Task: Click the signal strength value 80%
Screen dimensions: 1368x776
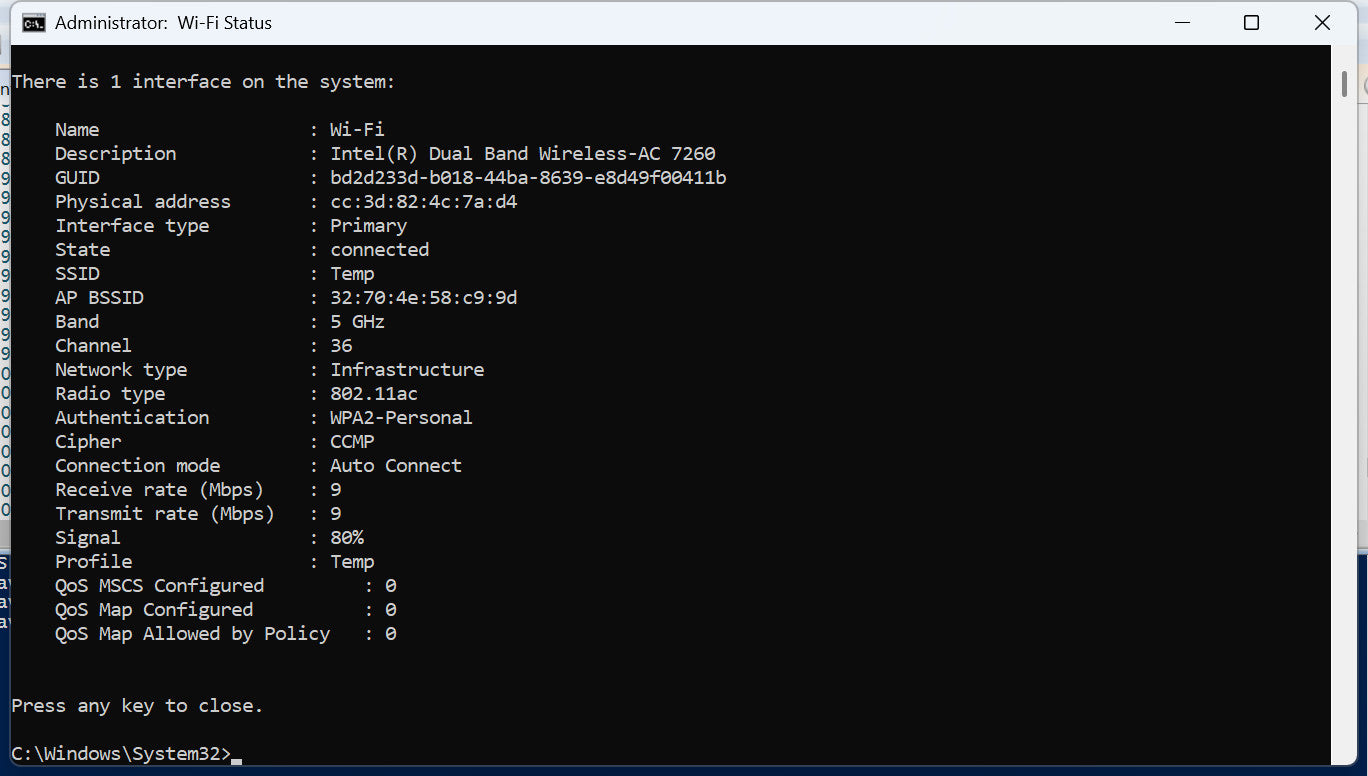Action: click(x=347, y=538)
